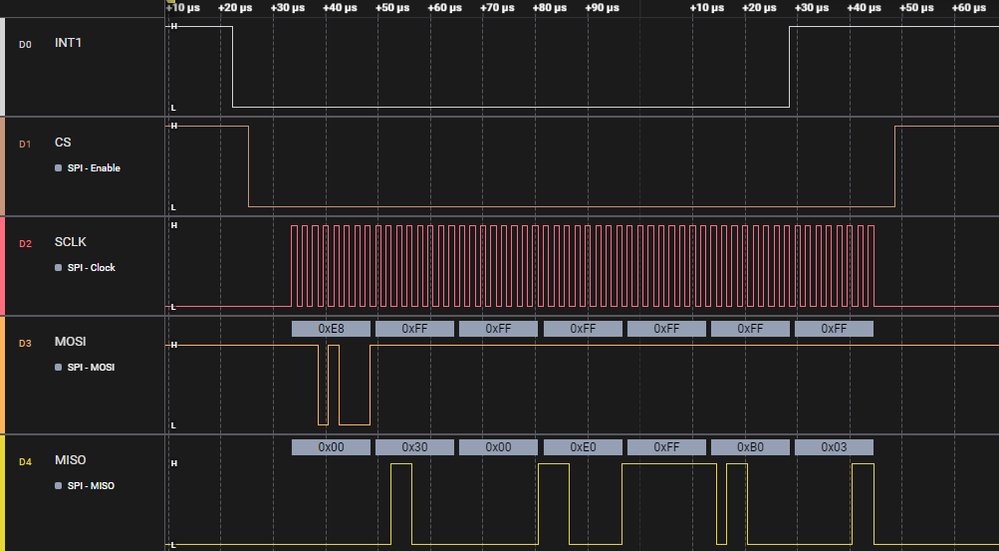This screenshot has height=551, width=999.
Task: Select the MISO 0xB0 decoded byte
Action: pyautogui.click(x=751, y=447)
